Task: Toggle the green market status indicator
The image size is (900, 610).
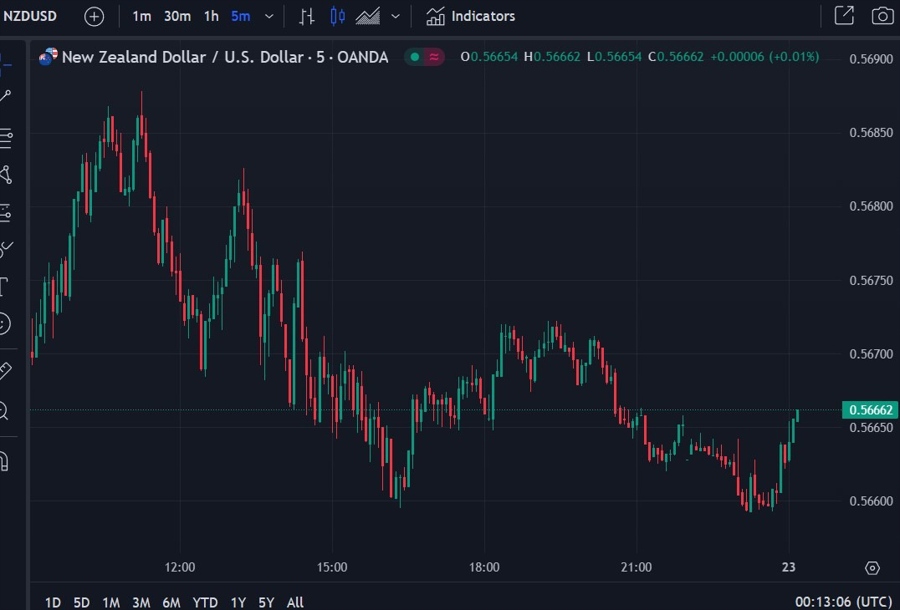Action: pos(414,57)
